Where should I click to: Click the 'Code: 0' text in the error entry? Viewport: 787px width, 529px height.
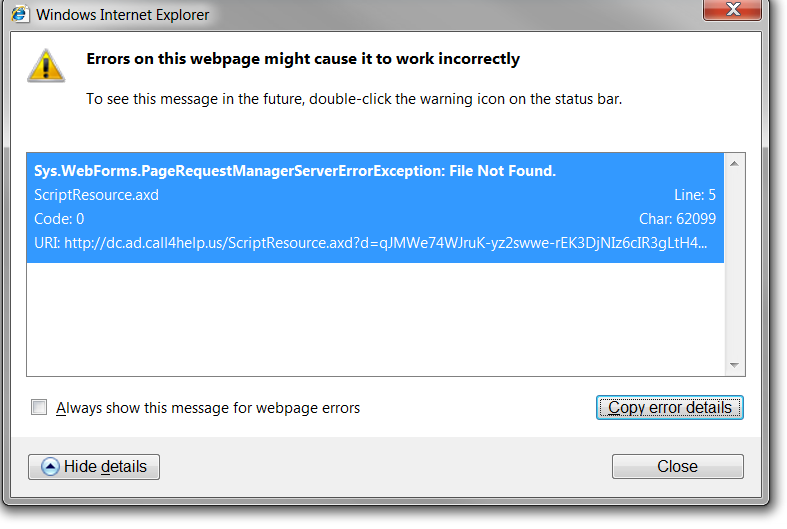(x=59, y=219)
